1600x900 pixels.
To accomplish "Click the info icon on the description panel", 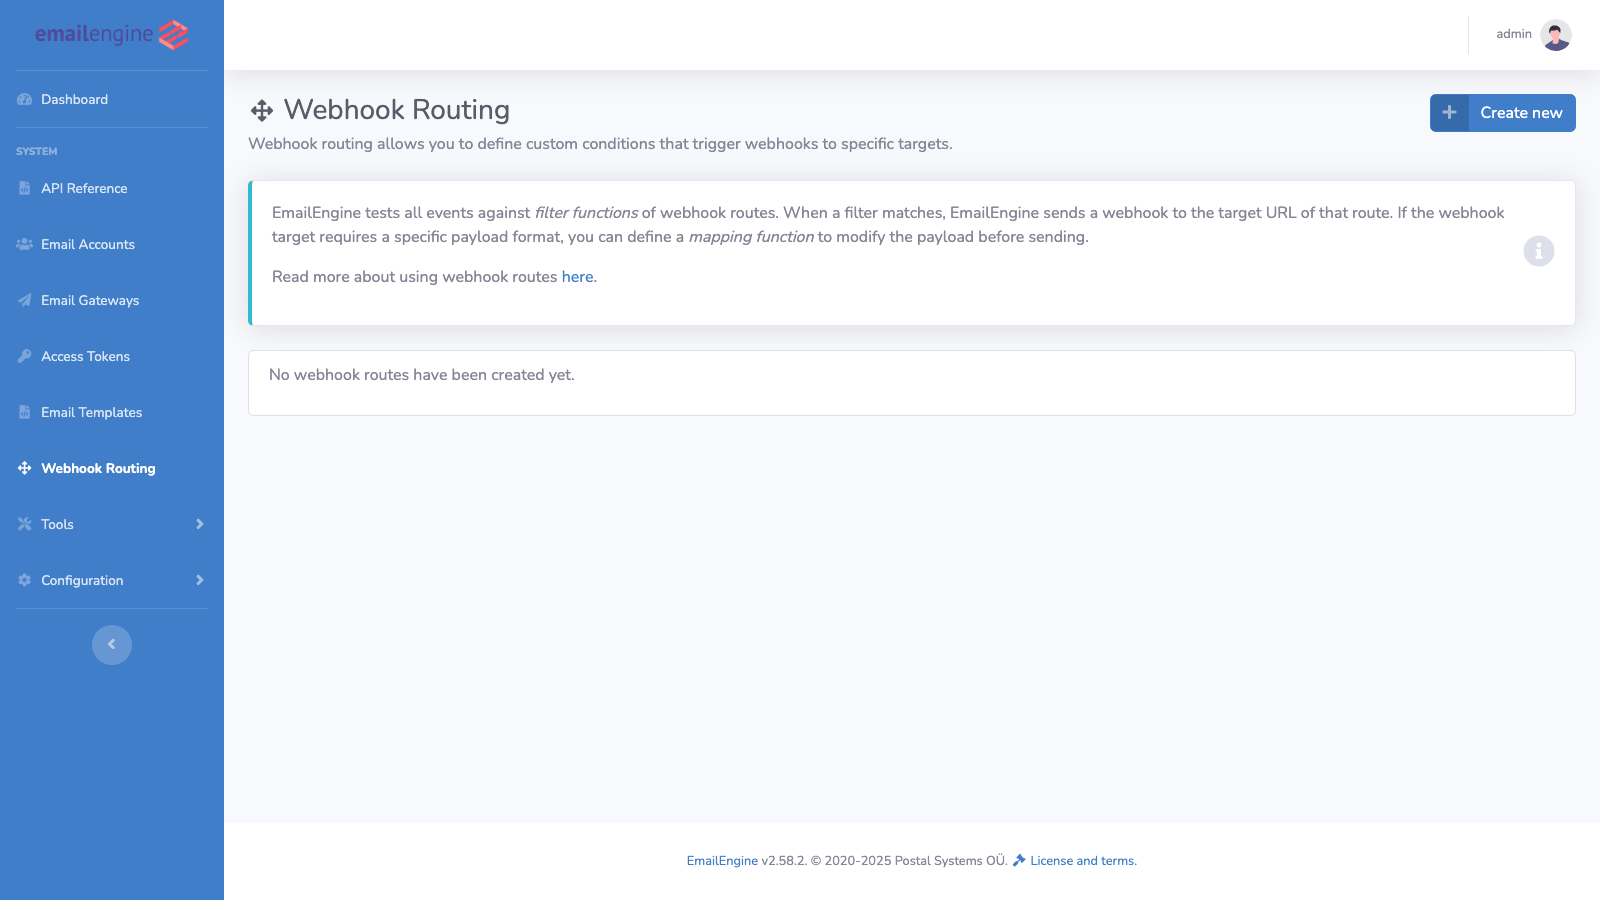I will point(1538,251).
